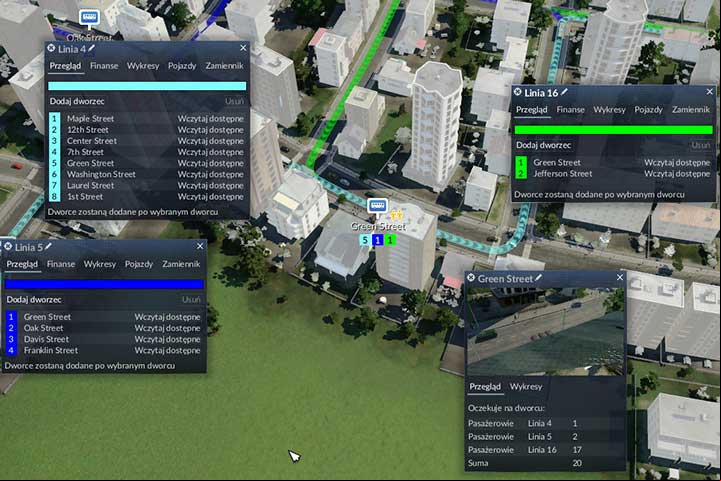Open cargo setting for Oak Street in Linia 5
The image size is (721, 481).
click(x=167, y=328)
